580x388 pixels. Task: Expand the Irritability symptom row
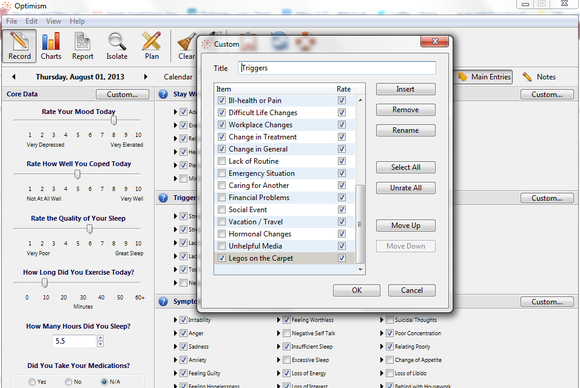pyautogui.click(x=175, y=320)
